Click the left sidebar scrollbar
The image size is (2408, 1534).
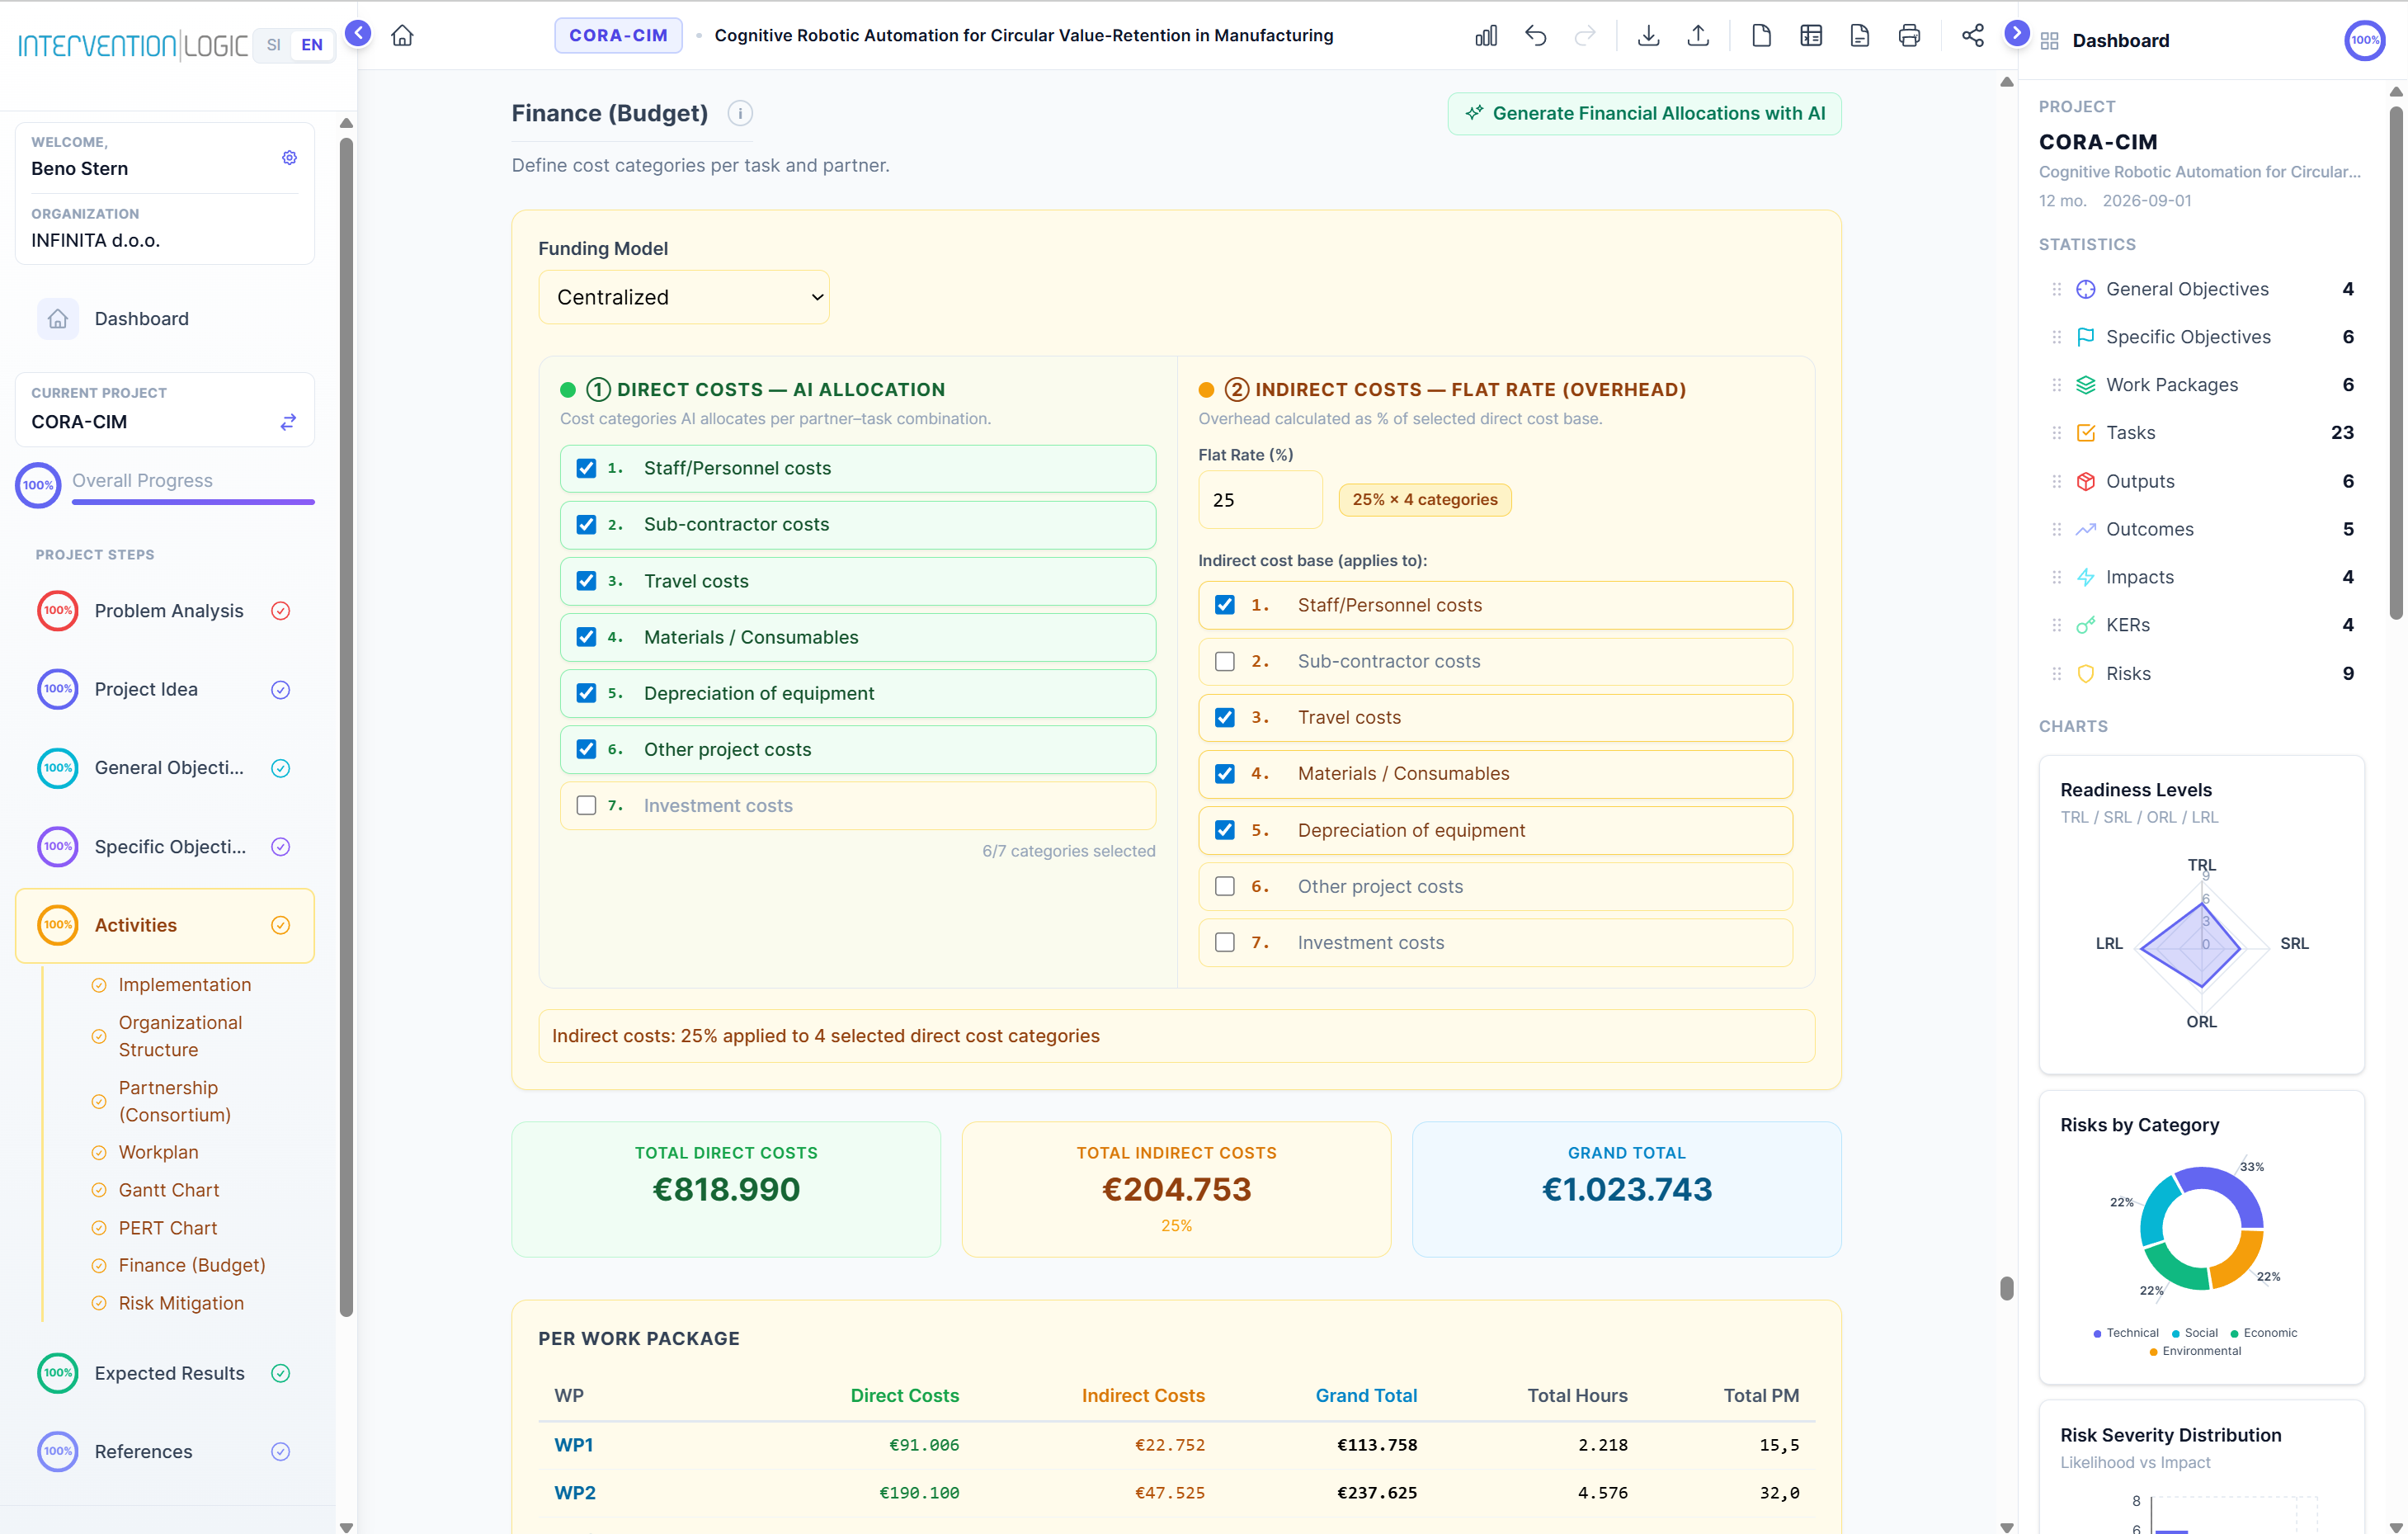pos(346,727)
